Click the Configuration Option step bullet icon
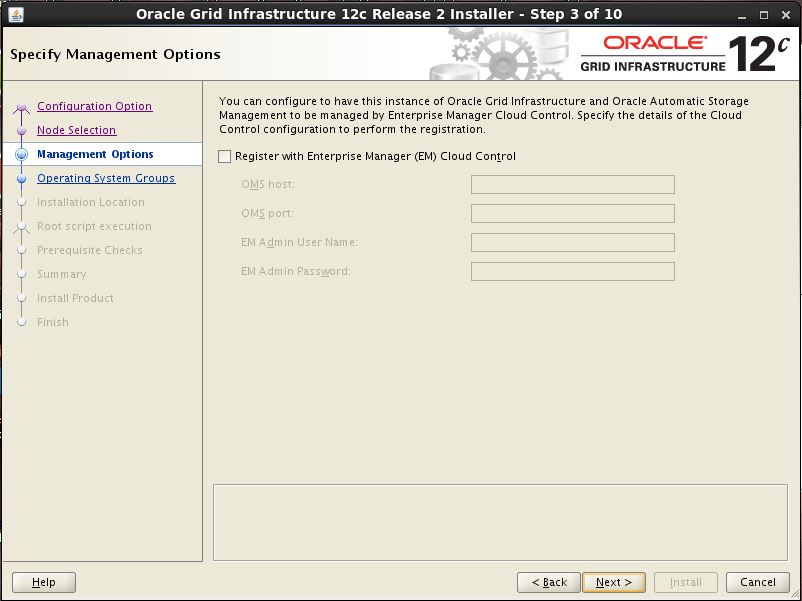This screenshot has width=802, height=601. tap(21, 107)
